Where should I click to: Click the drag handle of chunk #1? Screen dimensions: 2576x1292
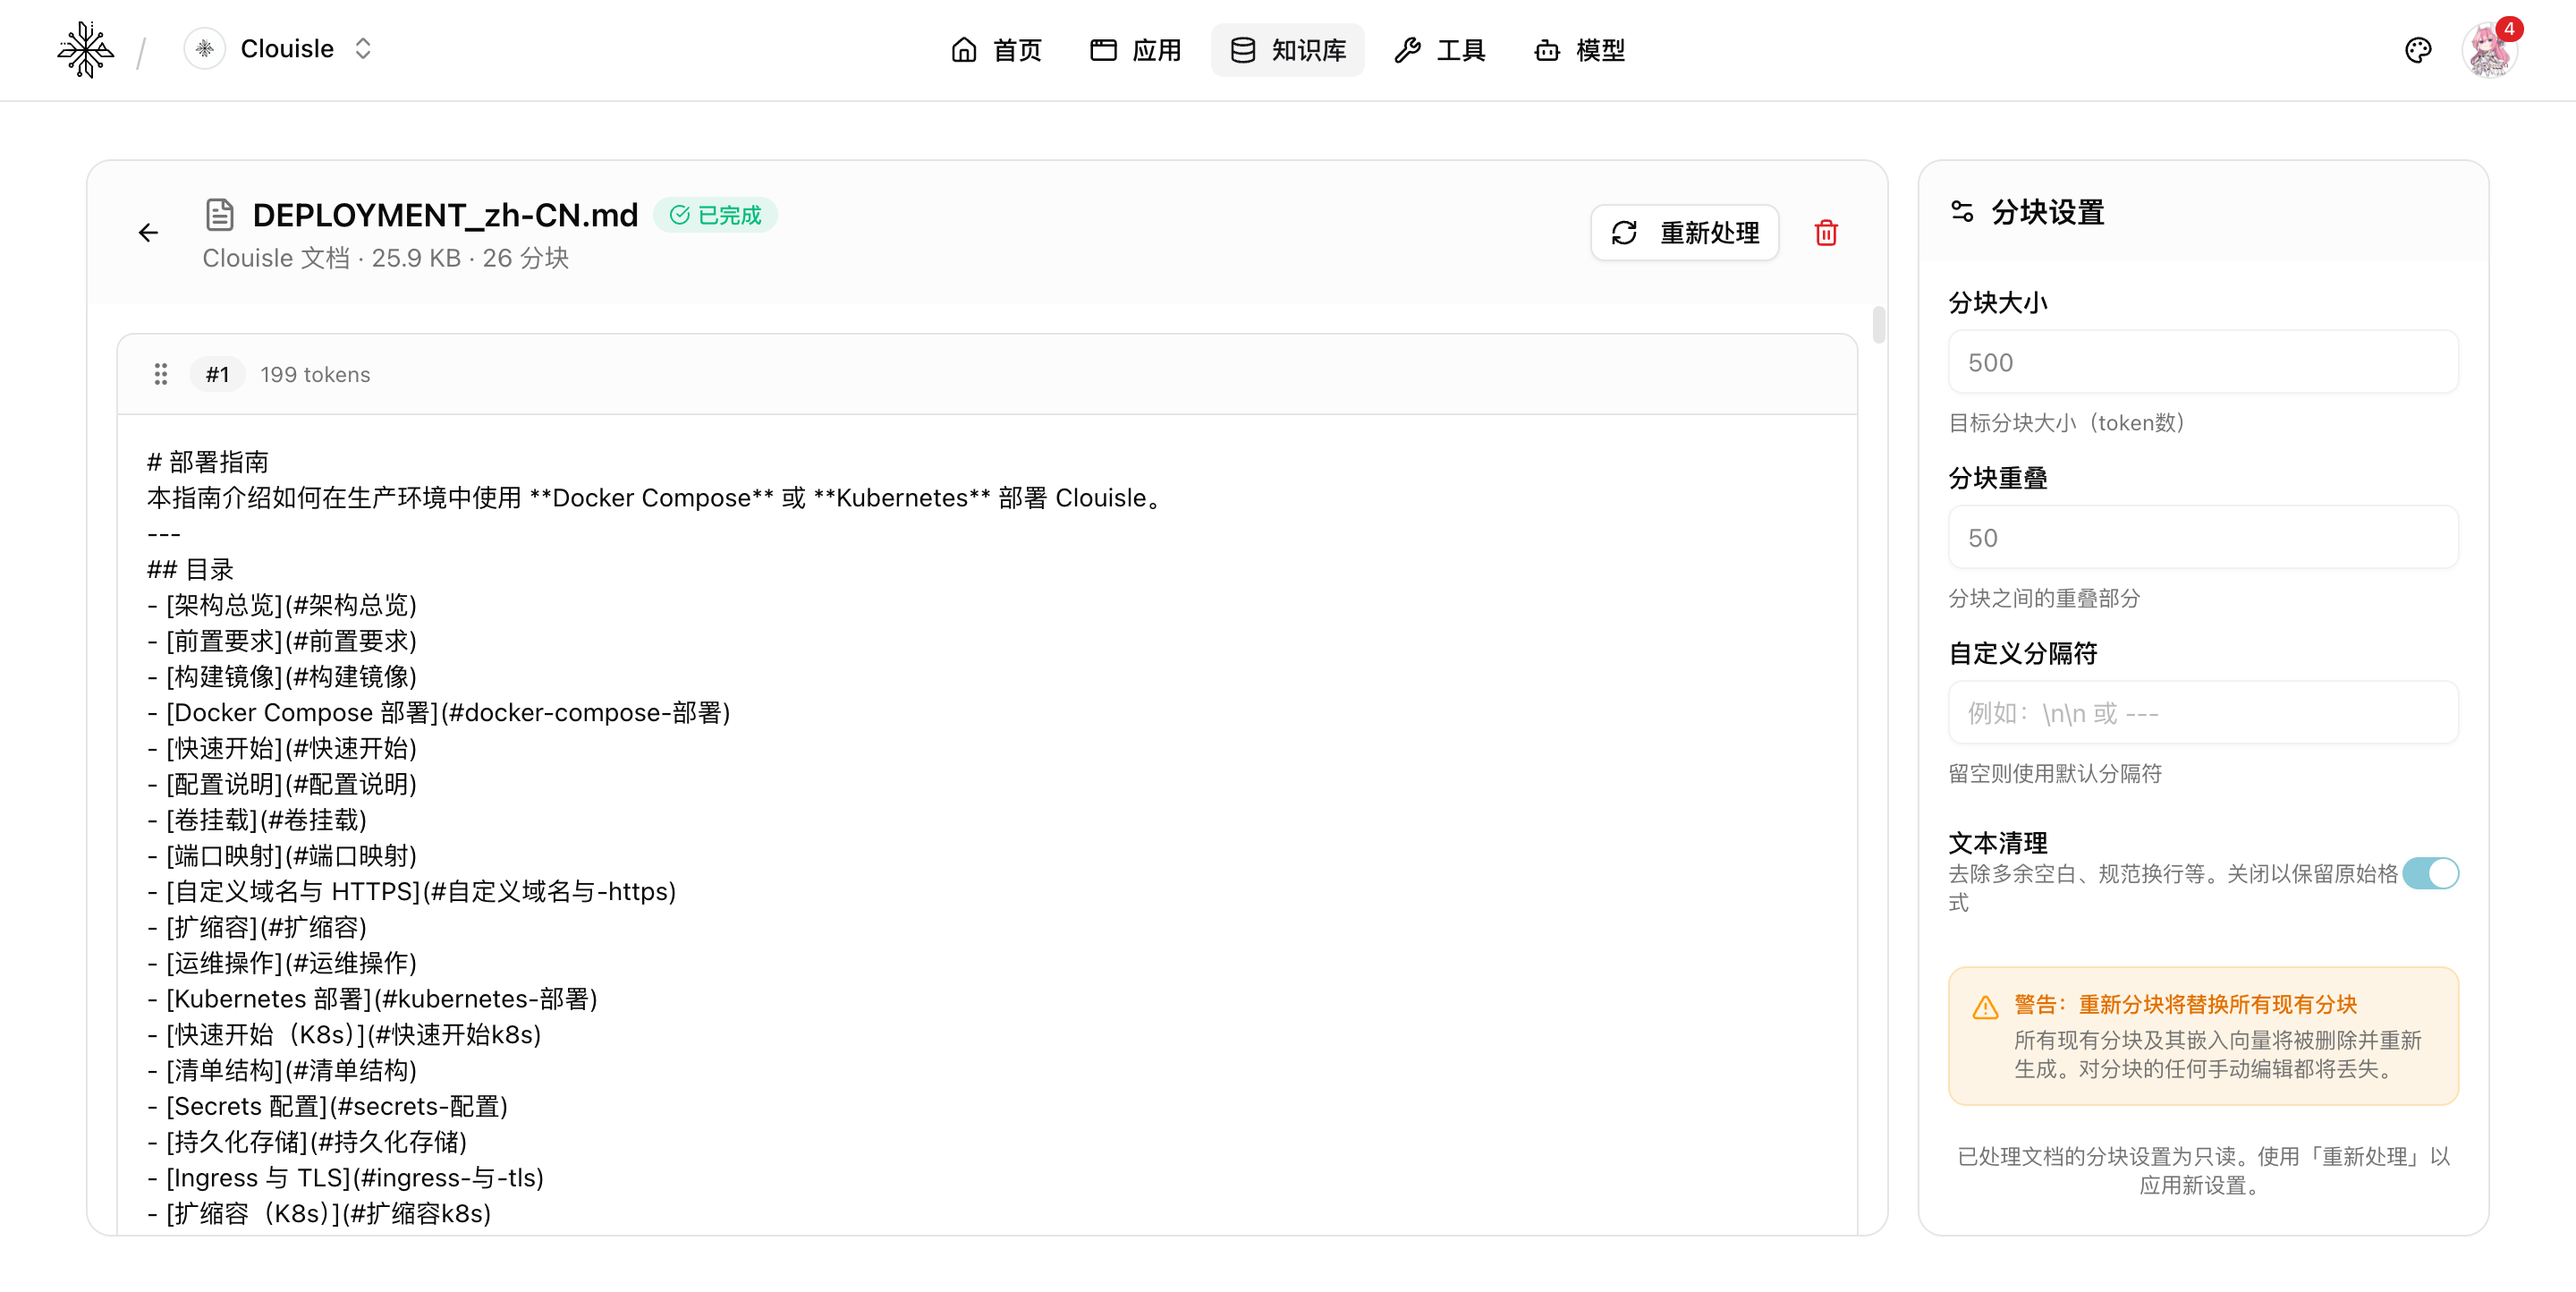[161, 373]
